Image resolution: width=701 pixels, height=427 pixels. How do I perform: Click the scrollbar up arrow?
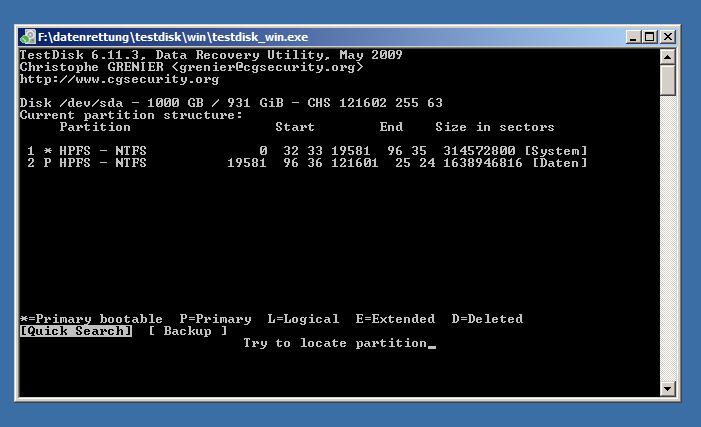point(667,57)
